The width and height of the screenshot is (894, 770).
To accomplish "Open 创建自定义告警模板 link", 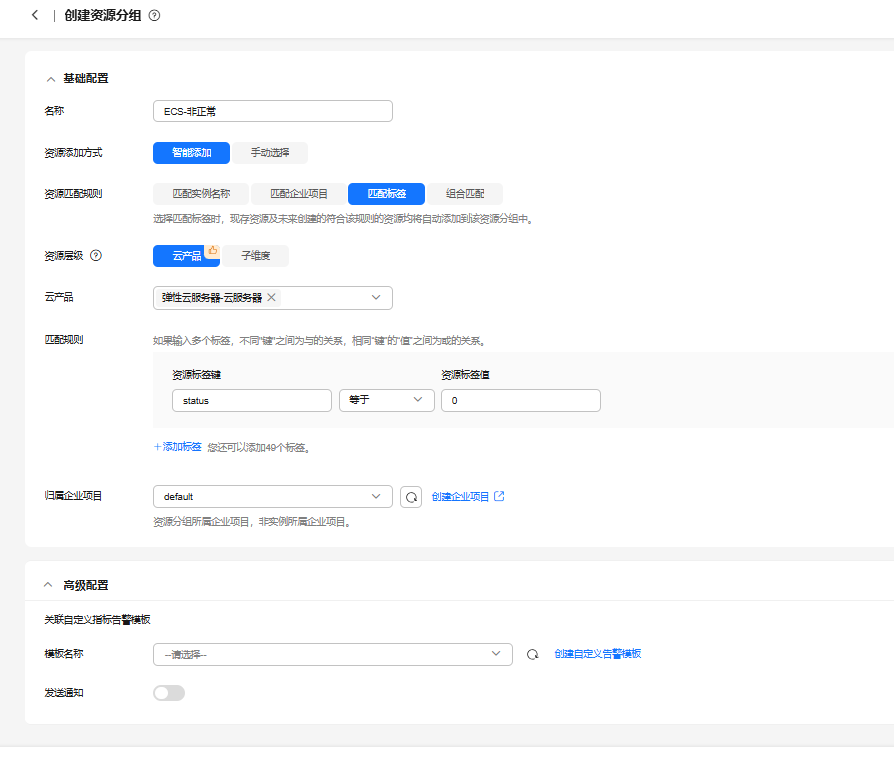I will tap(597, 654).
